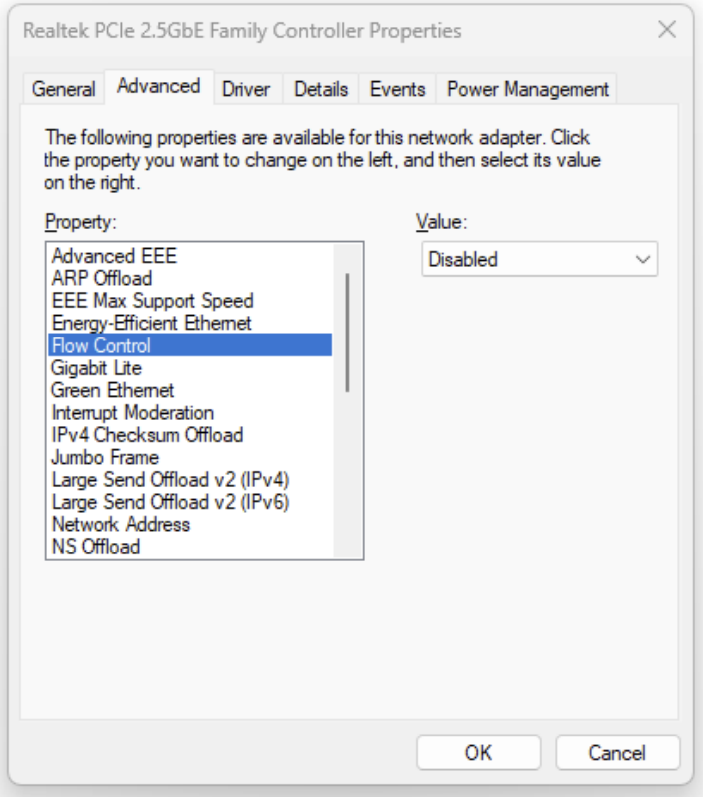Open the Driver tab
The image size is (703, 797).
click(247, 89)
